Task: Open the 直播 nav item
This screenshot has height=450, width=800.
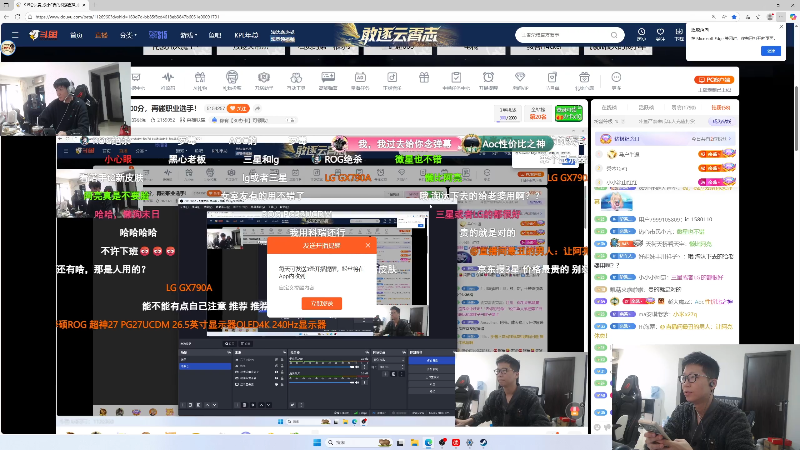Action: point(101,35)
